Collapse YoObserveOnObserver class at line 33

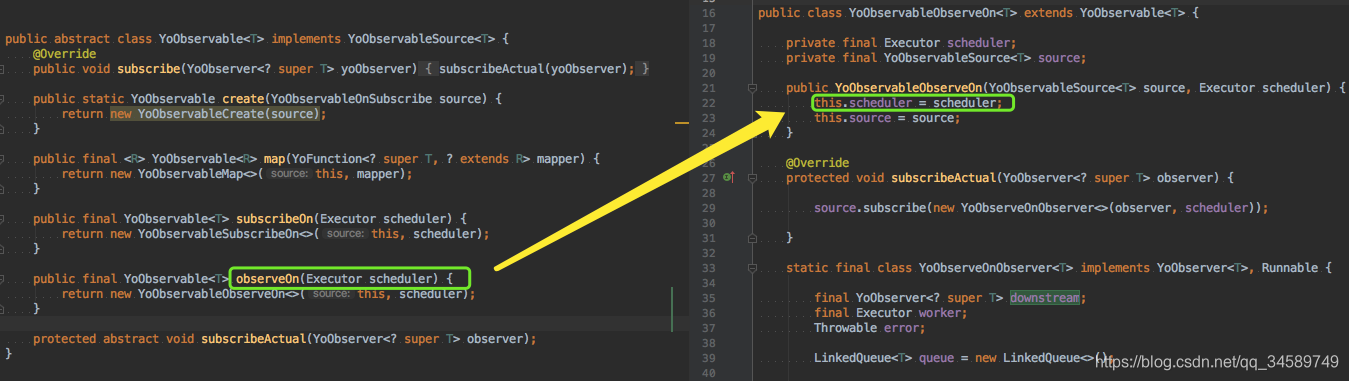[751, 268]
